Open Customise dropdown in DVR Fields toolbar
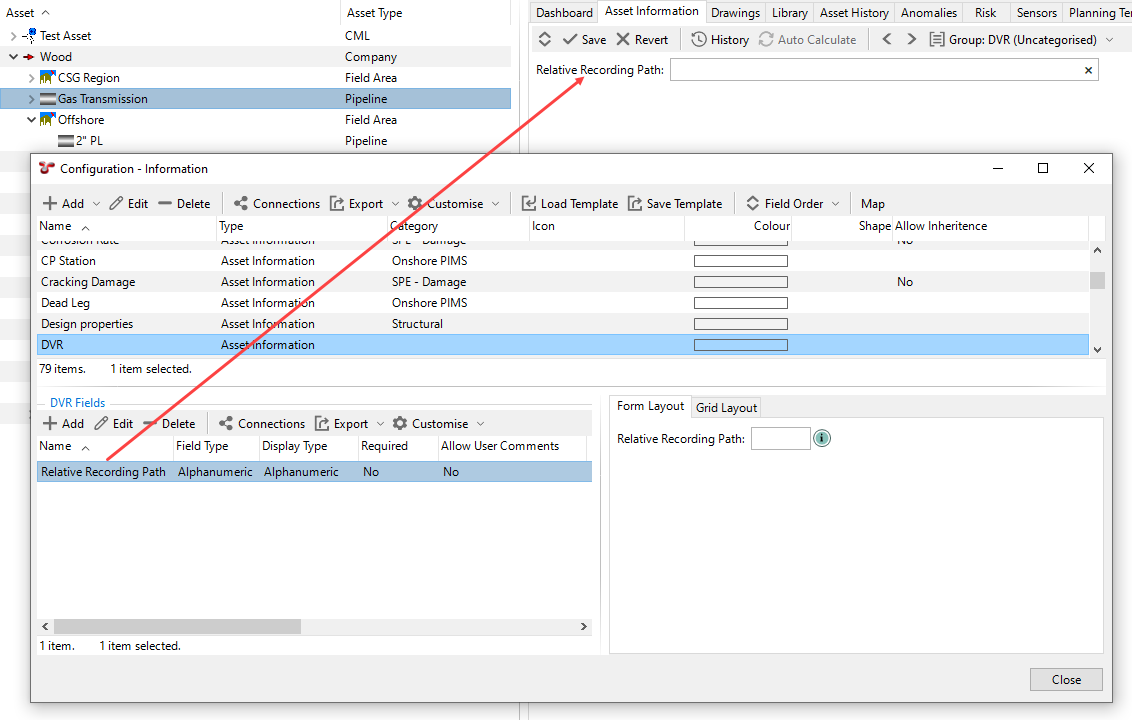1132x720 pixels. click(x=481, y=424)
